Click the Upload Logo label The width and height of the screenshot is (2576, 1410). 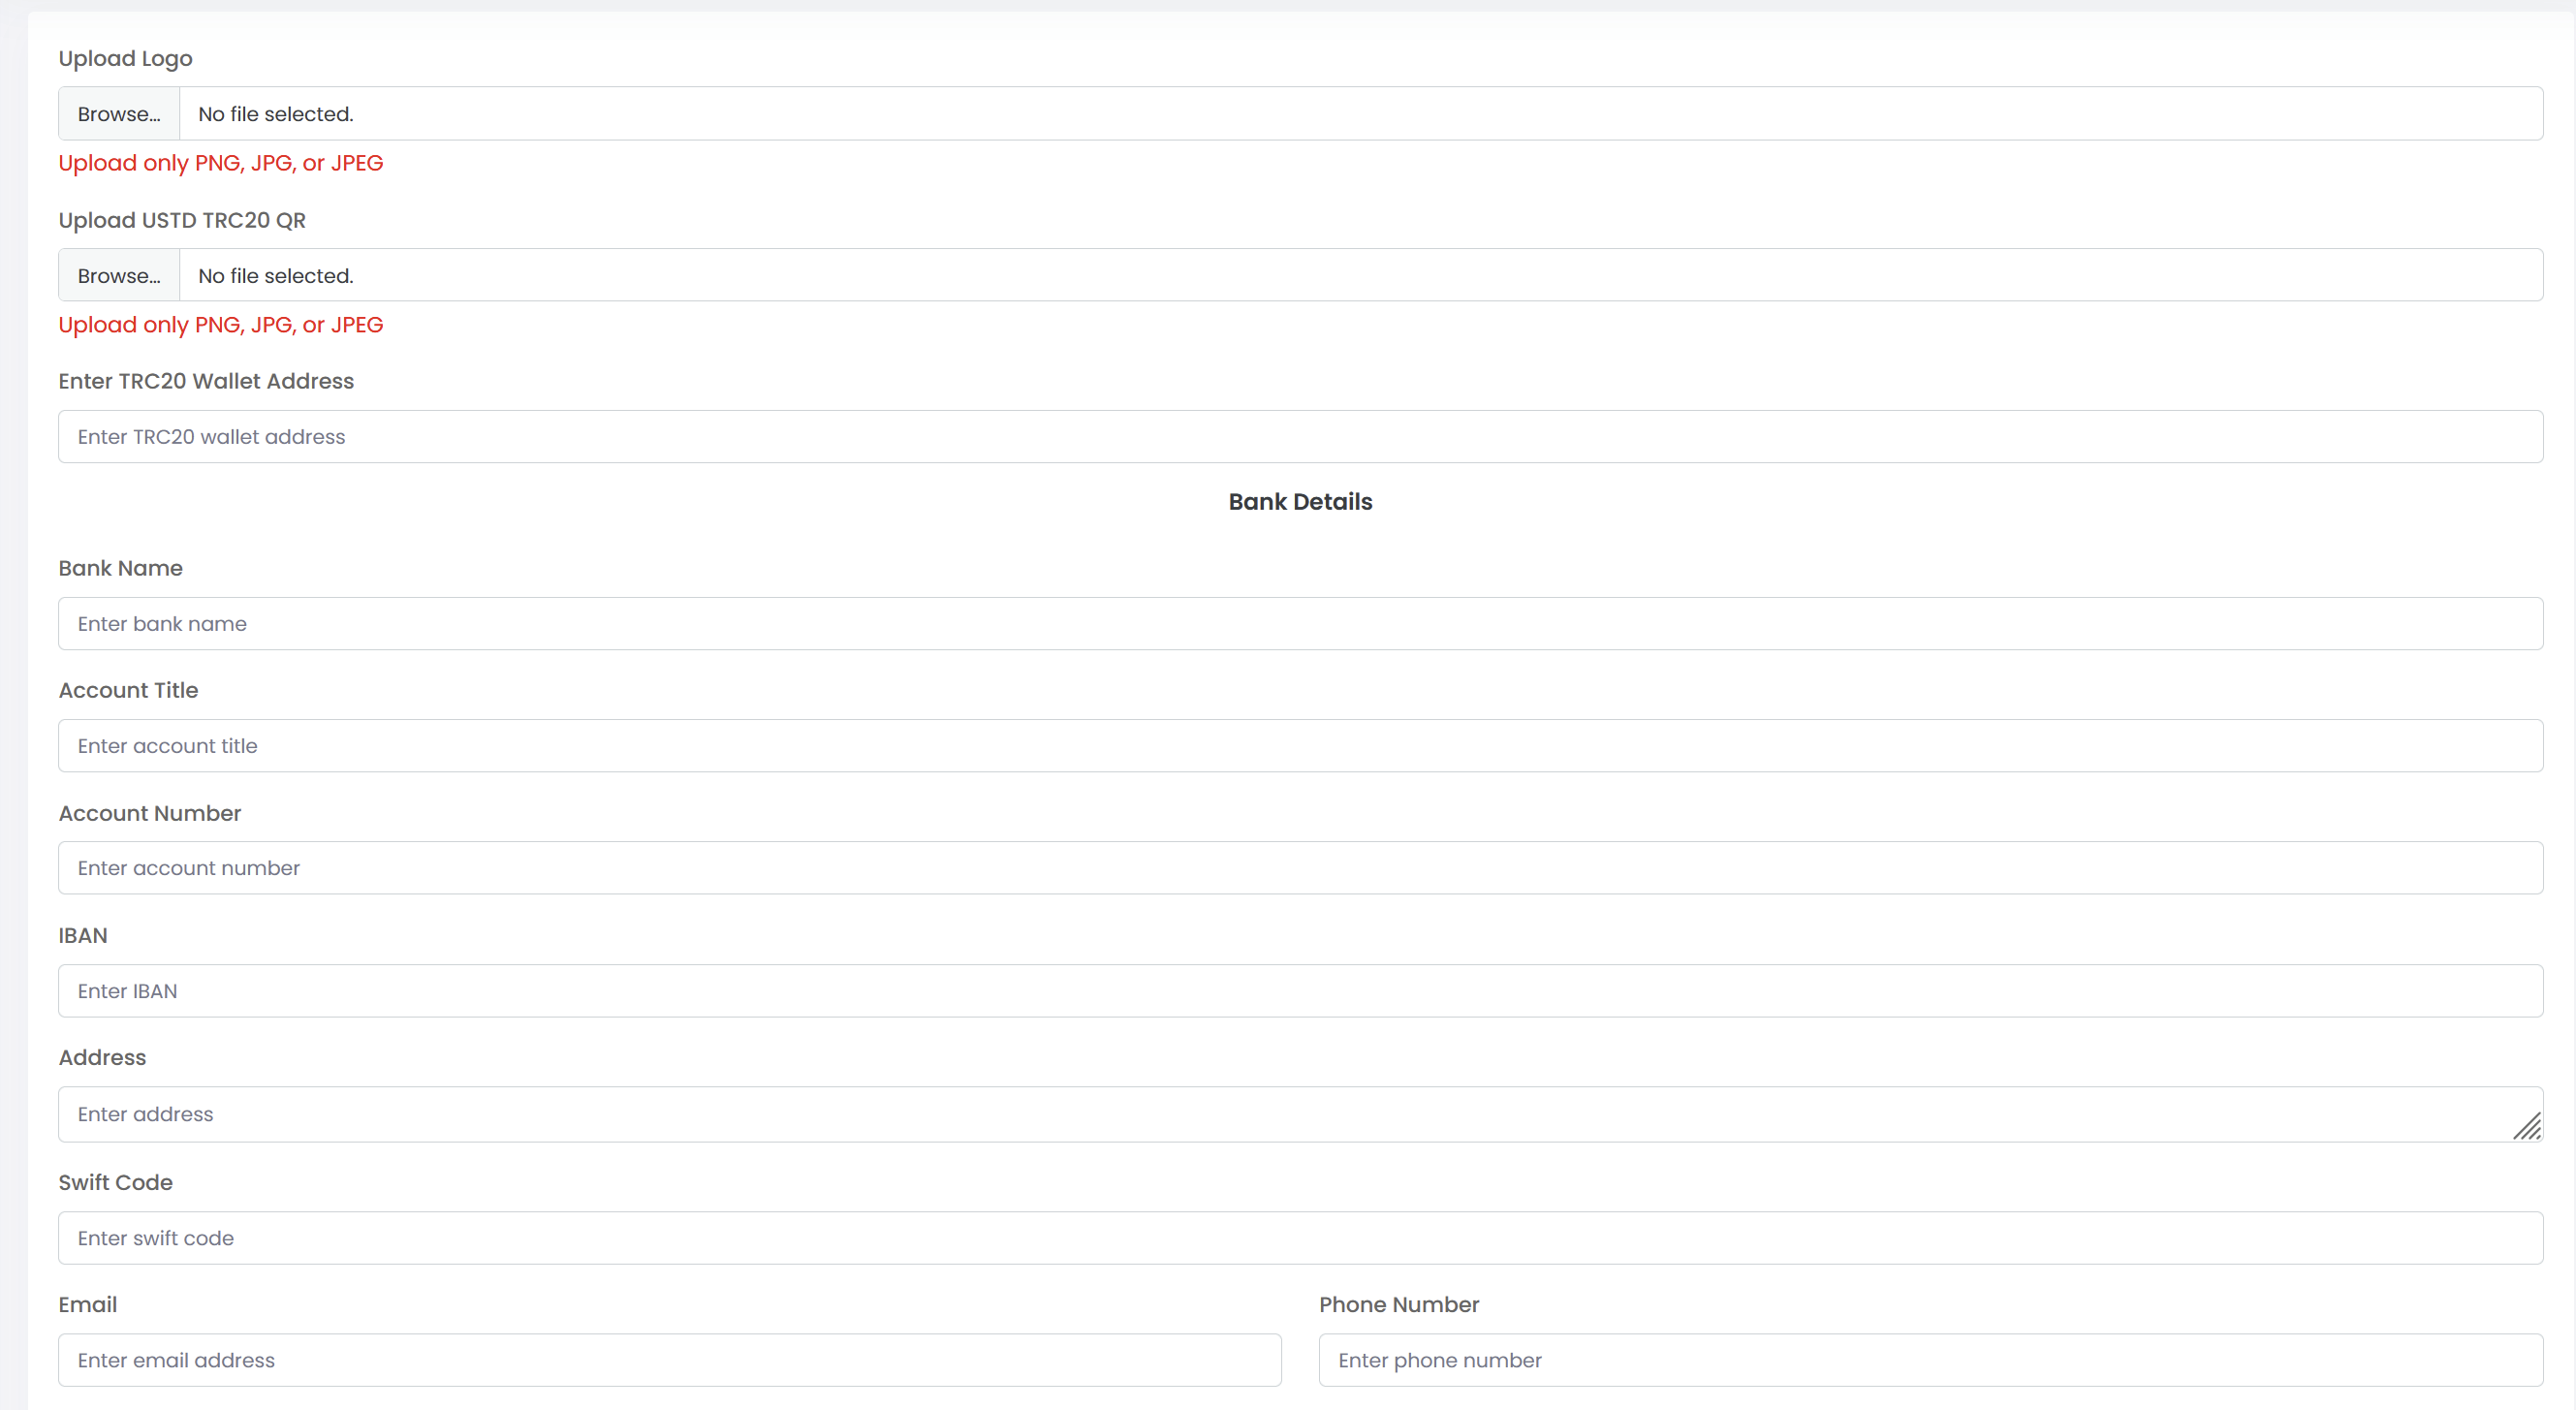tap(125, 59)
